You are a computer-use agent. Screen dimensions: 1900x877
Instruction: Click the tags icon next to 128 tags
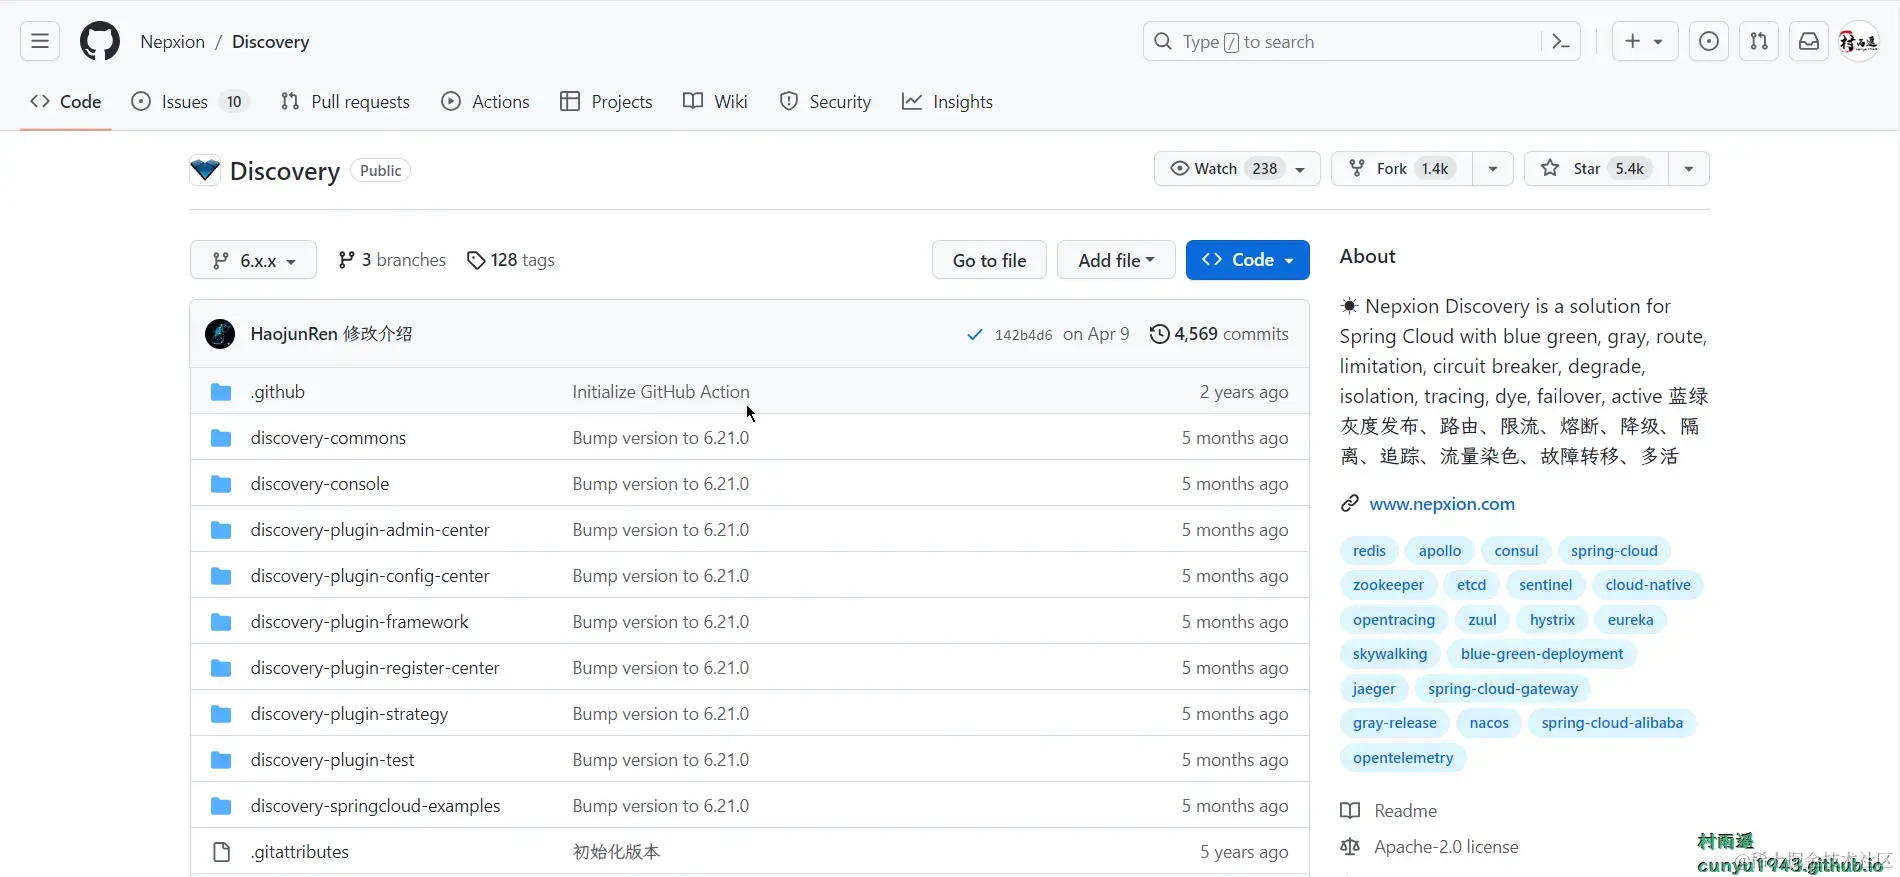click(476, 260)
